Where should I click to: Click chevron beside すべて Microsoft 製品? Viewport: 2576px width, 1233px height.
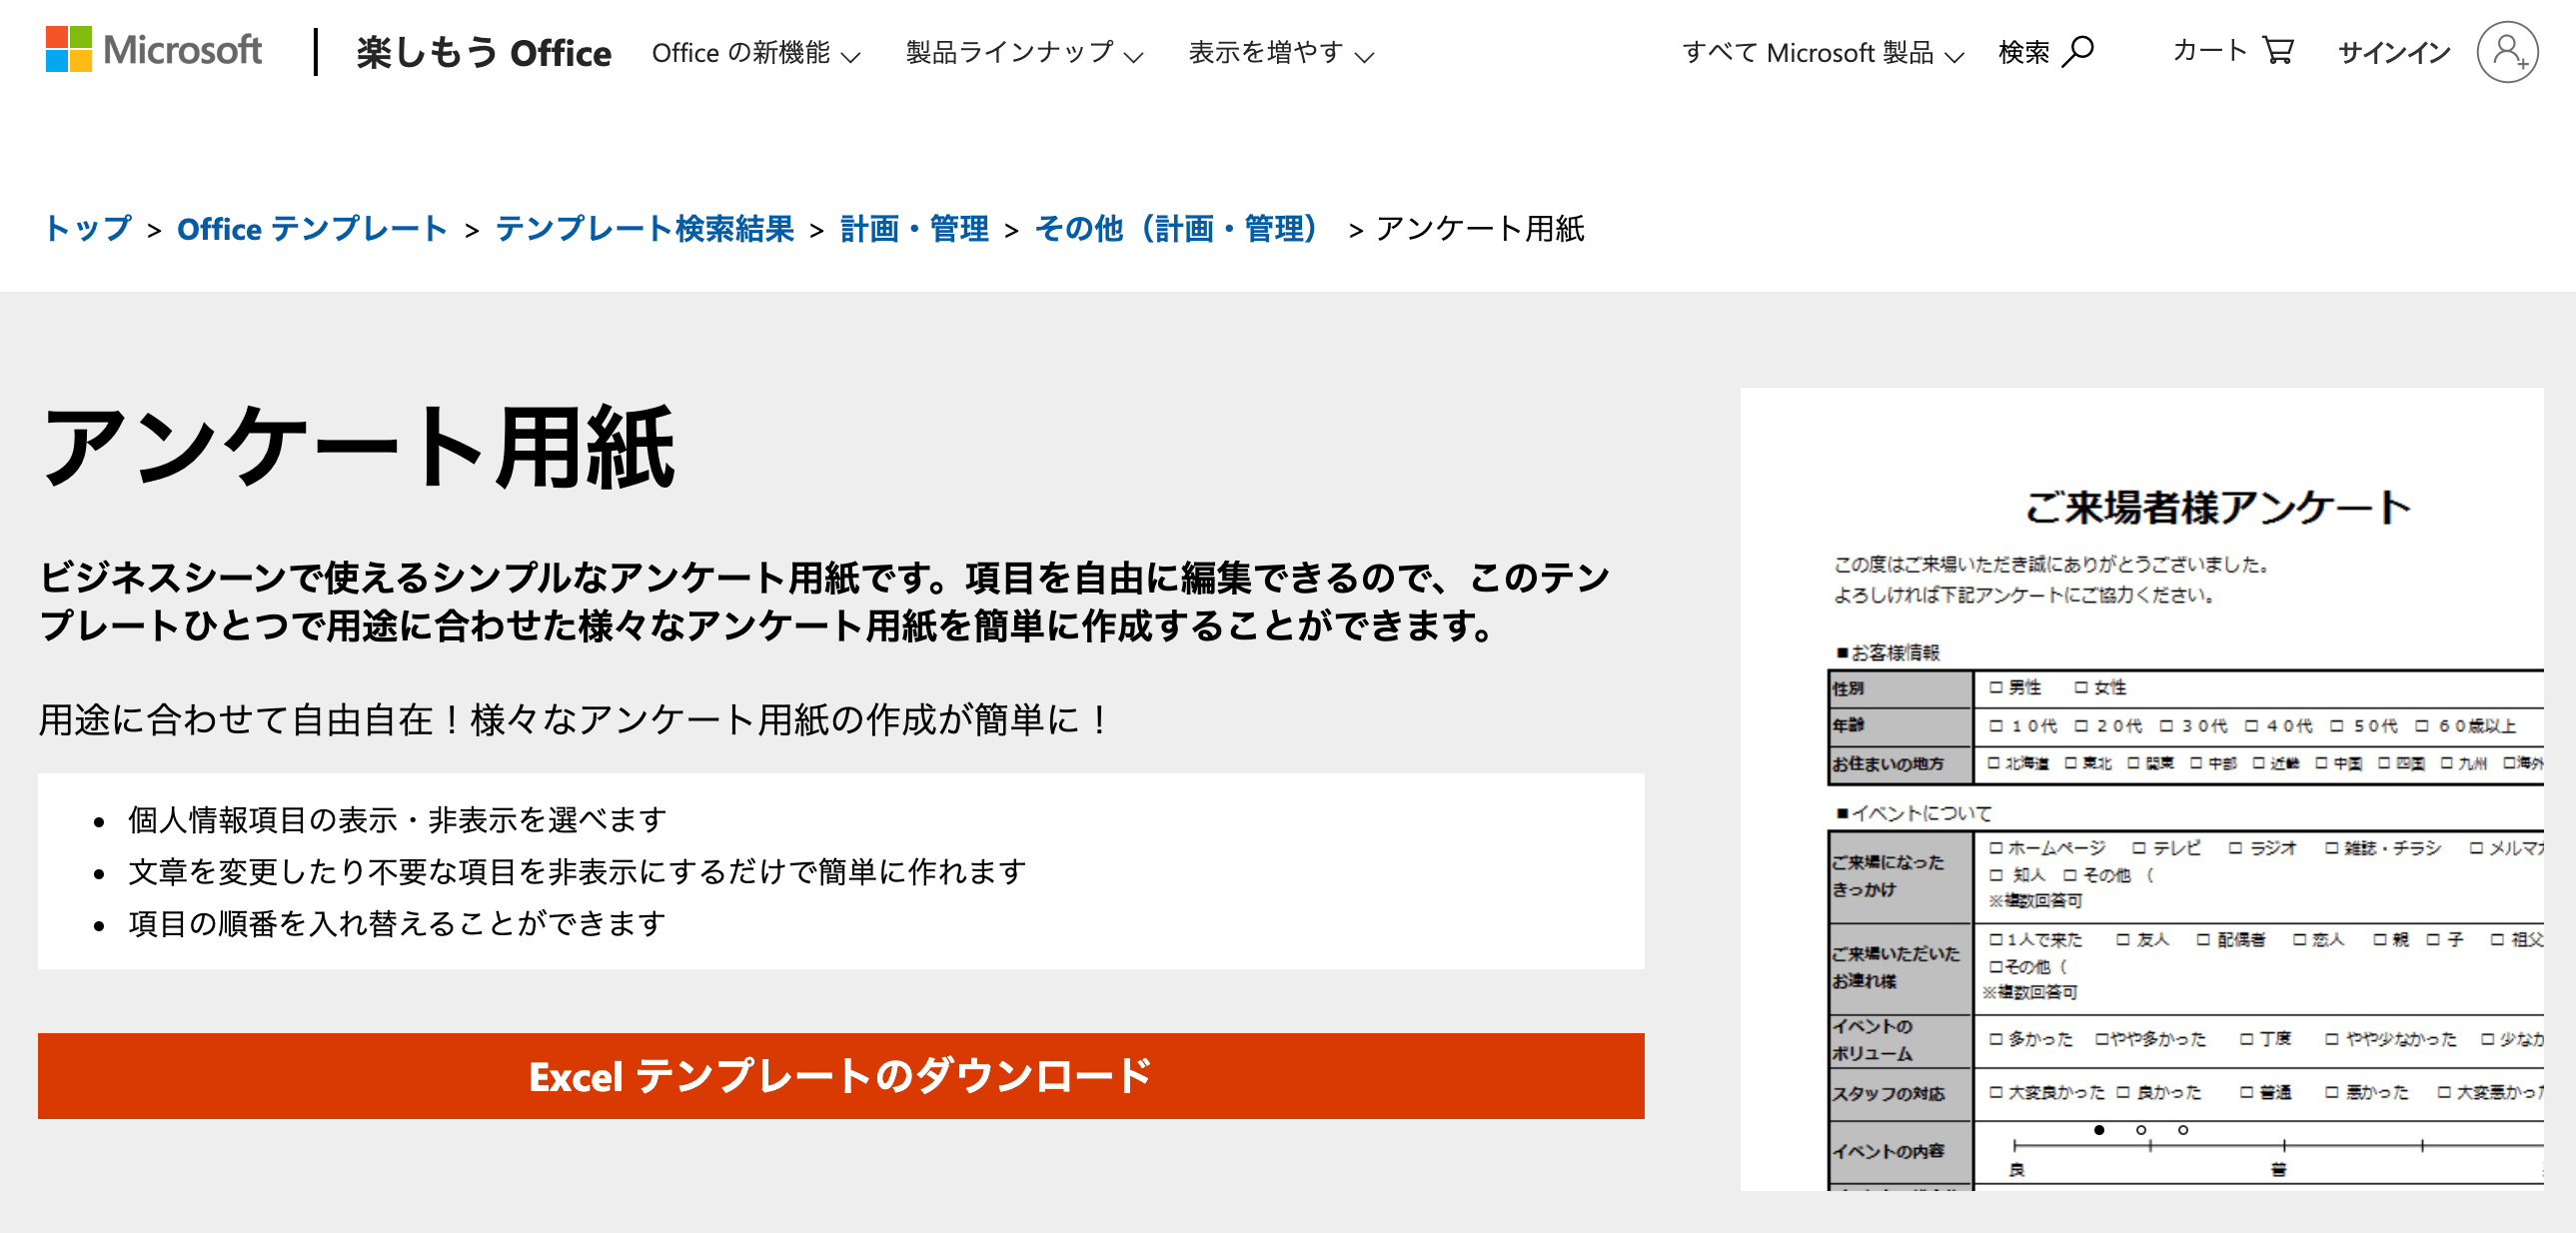[1954, 56]
